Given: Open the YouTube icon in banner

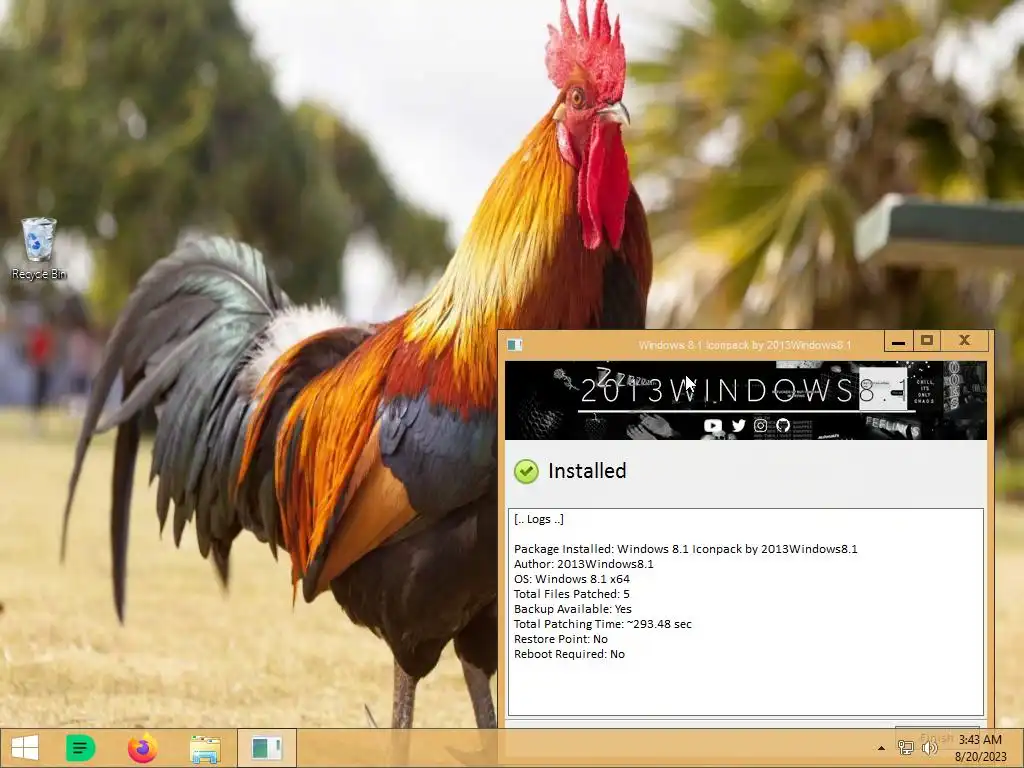Looking at the screenshot, I should (712, 426).
